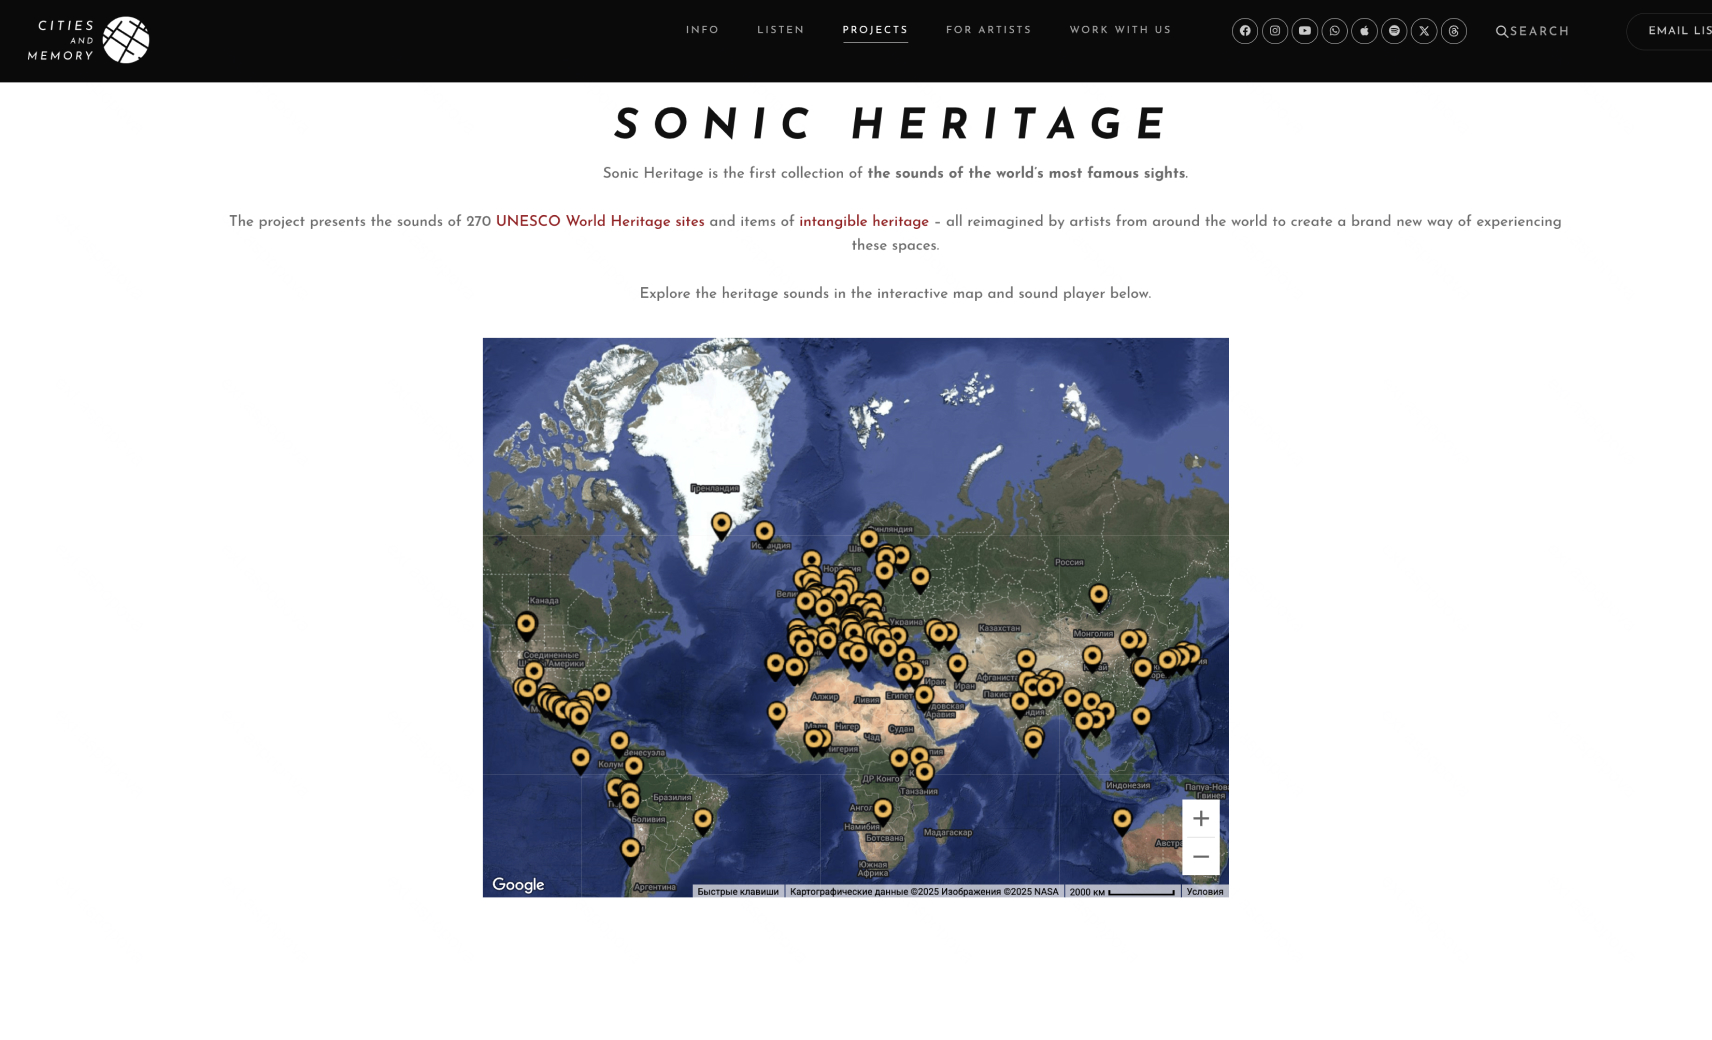1712x1040 pixels.
Task: Open the INFO menu
Action: coord(703,30)
